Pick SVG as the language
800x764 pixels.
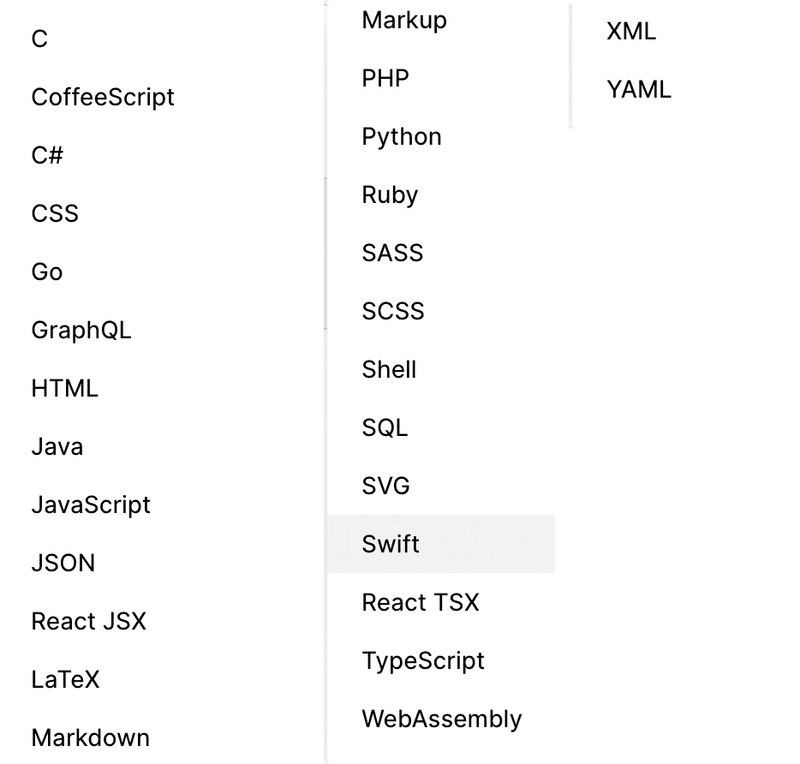pos(386,485)
